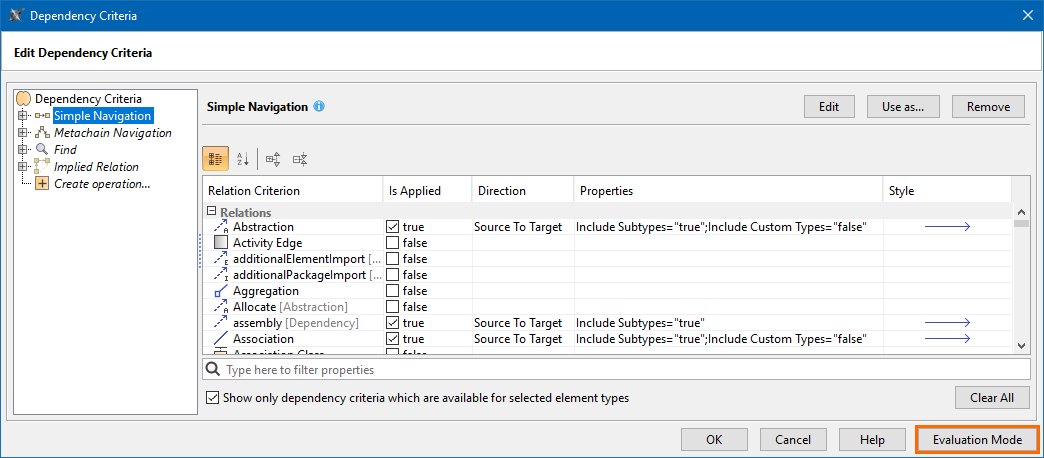
Task: Select Simple Navigation in the tree
Action: pos(102,116)
